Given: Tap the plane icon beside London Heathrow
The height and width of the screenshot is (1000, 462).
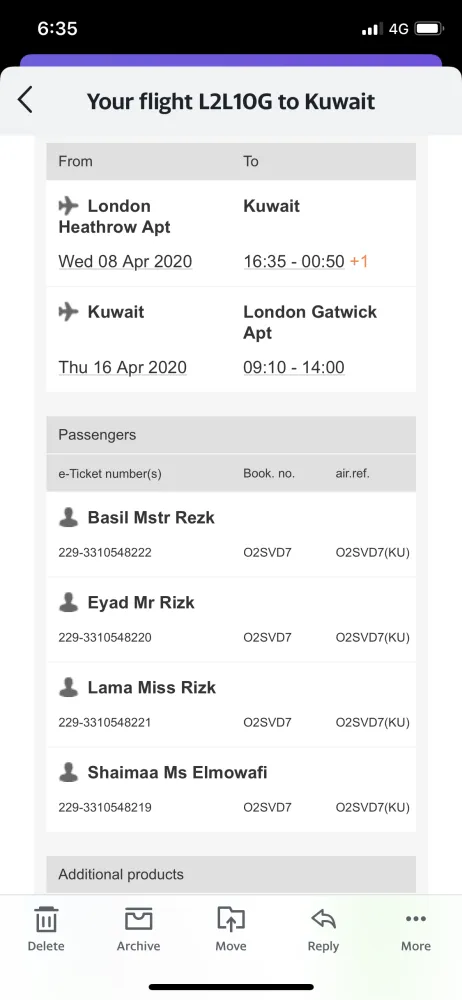Looking at the screenshot, I should coord(68,206).
